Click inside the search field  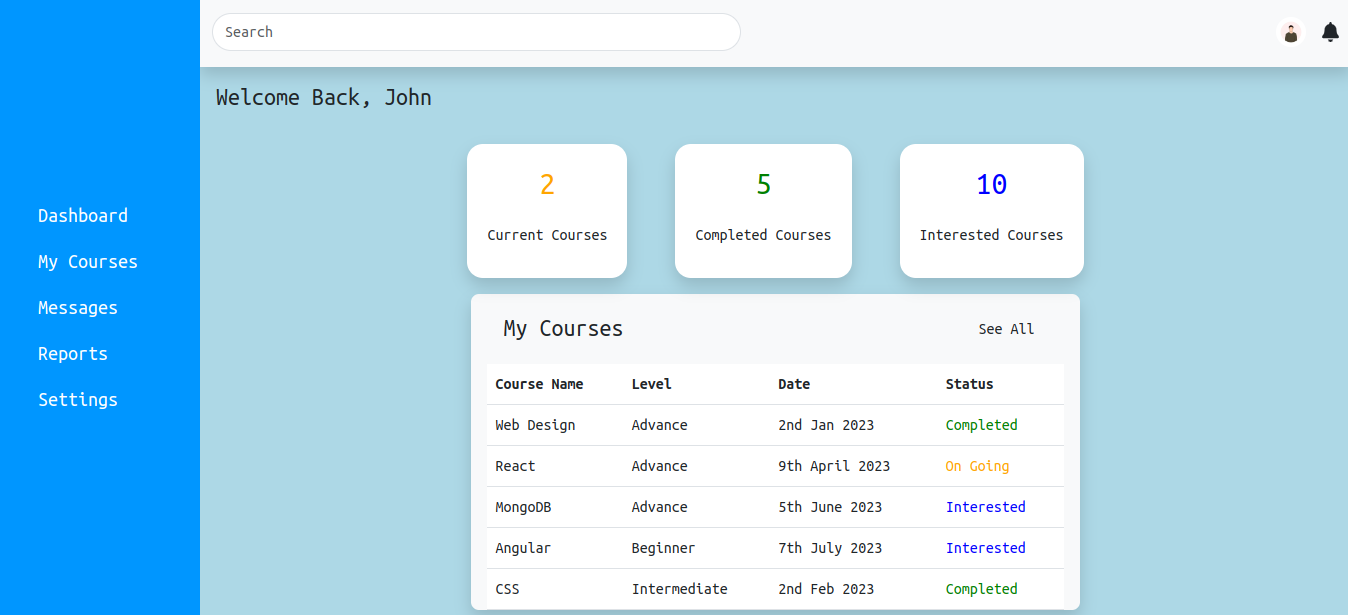click(477, 32)
